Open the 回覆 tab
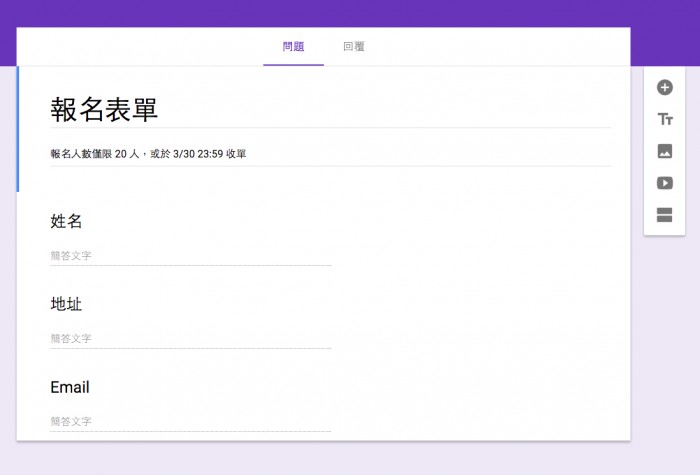 (x=353, y=47)
